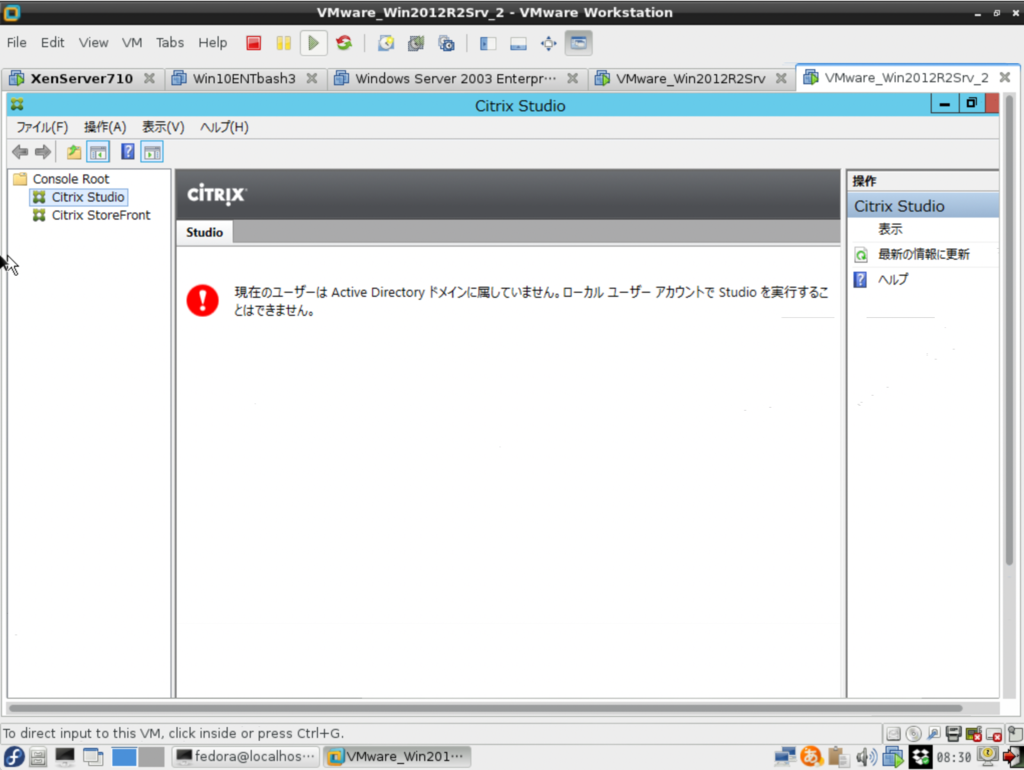Screen dimensions: 1024x770
Task: Click the taskbar clock showing 08:30
Action: point(953,757)
